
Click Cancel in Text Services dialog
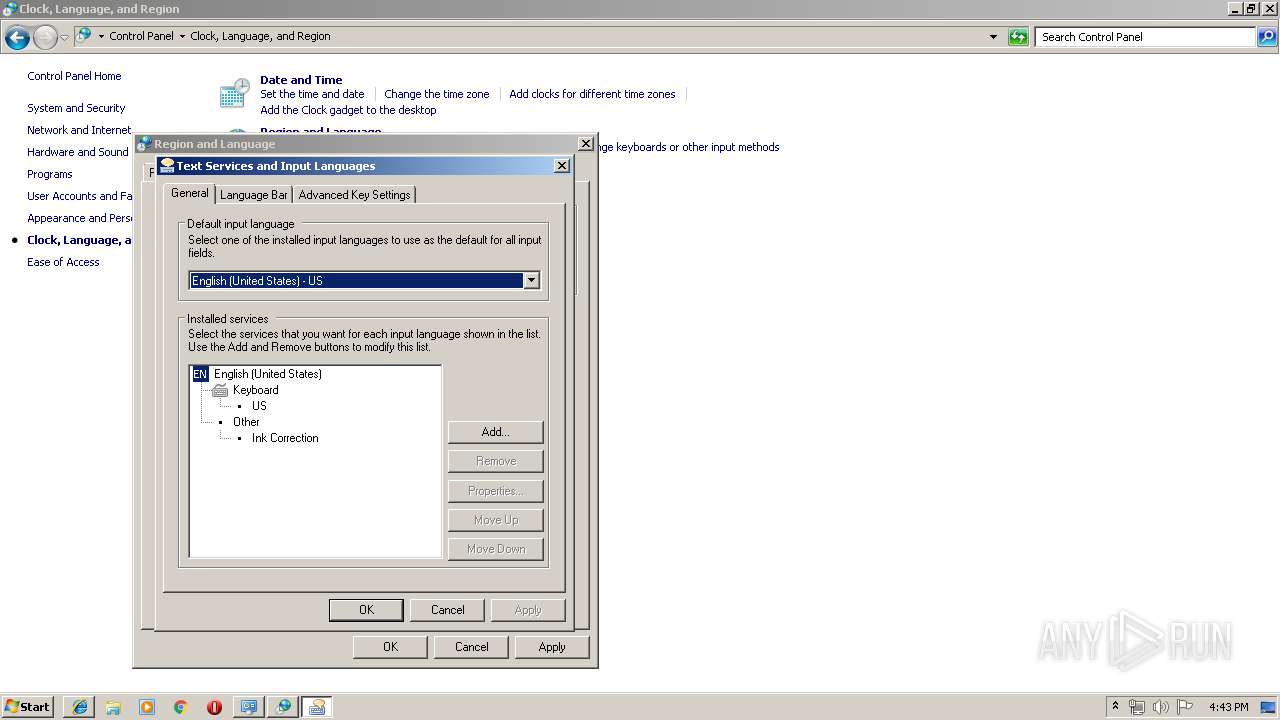point(448,610)
